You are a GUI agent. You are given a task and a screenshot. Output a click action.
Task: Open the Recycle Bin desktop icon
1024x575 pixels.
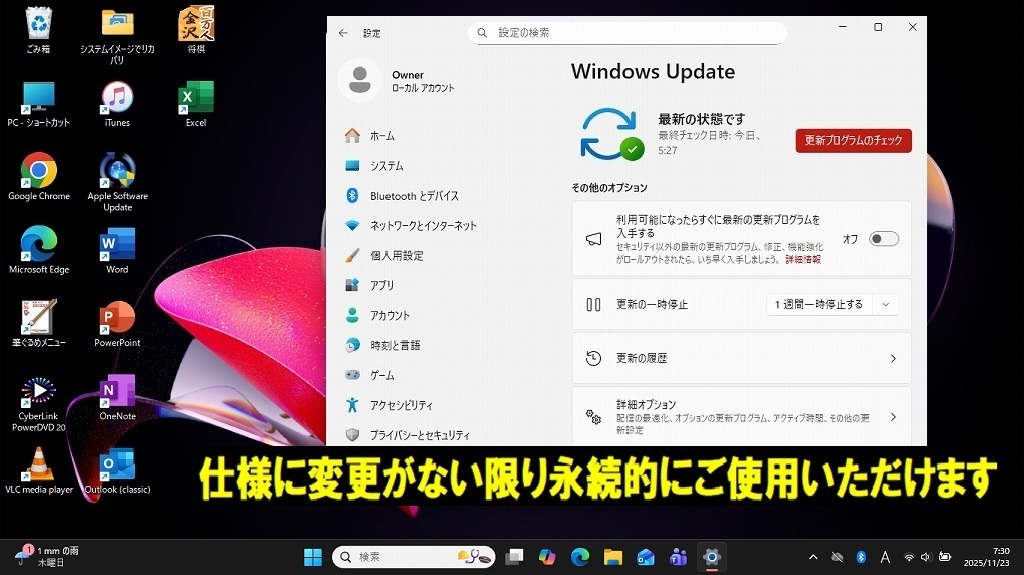click(x=38, y=30)
